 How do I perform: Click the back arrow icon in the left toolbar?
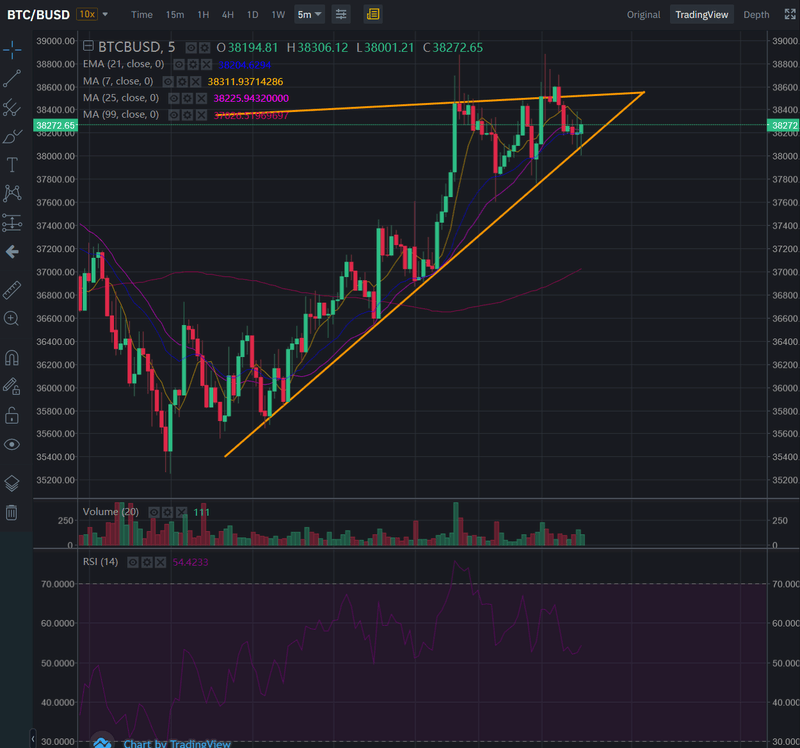[12, 252]
